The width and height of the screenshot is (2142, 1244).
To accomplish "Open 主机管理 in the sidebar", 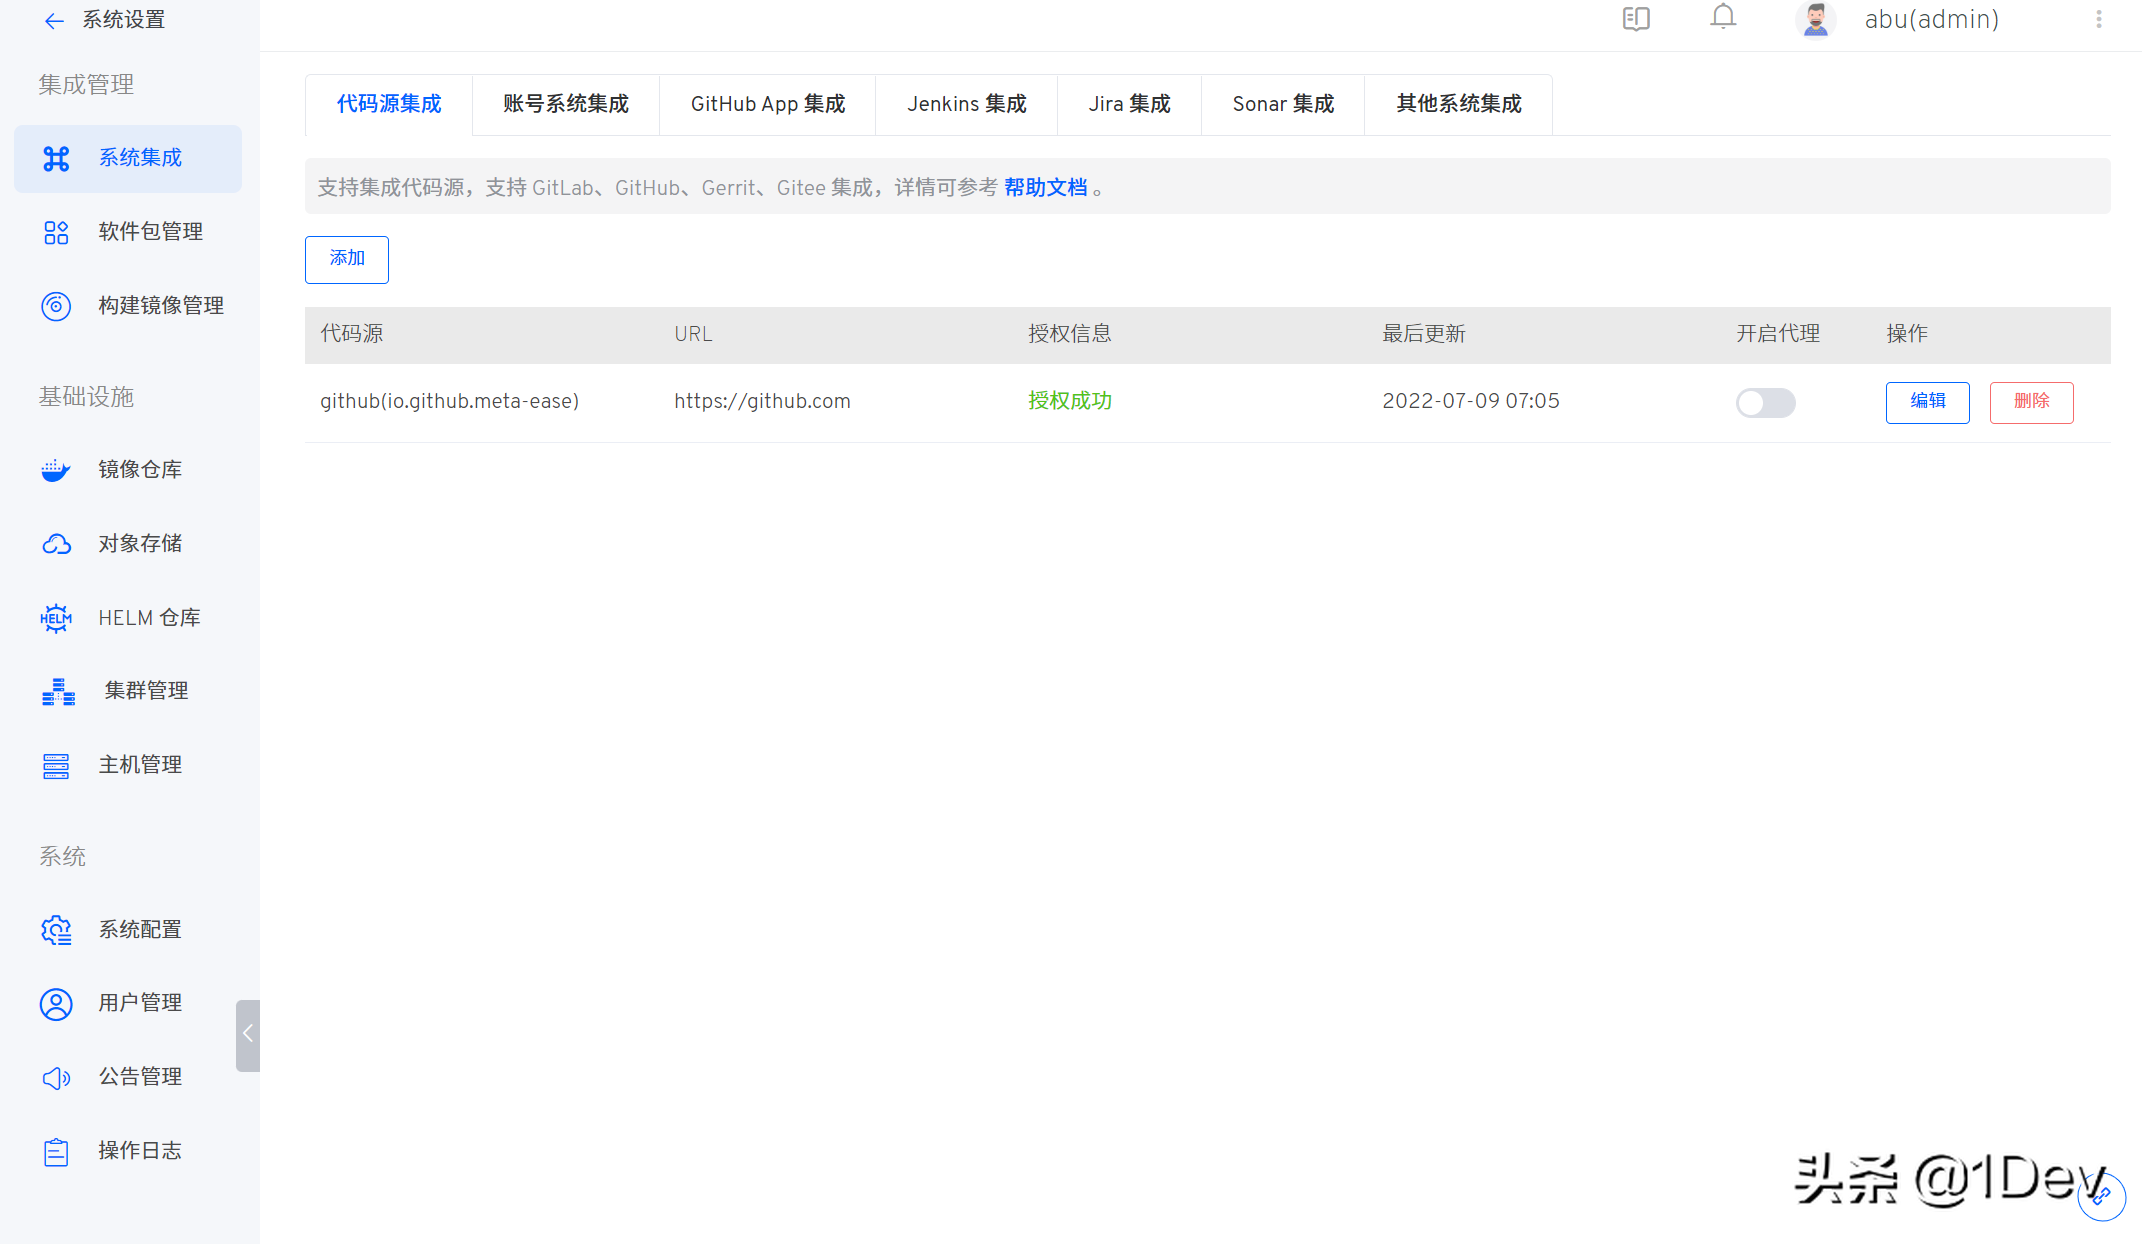I will (128, 766).
